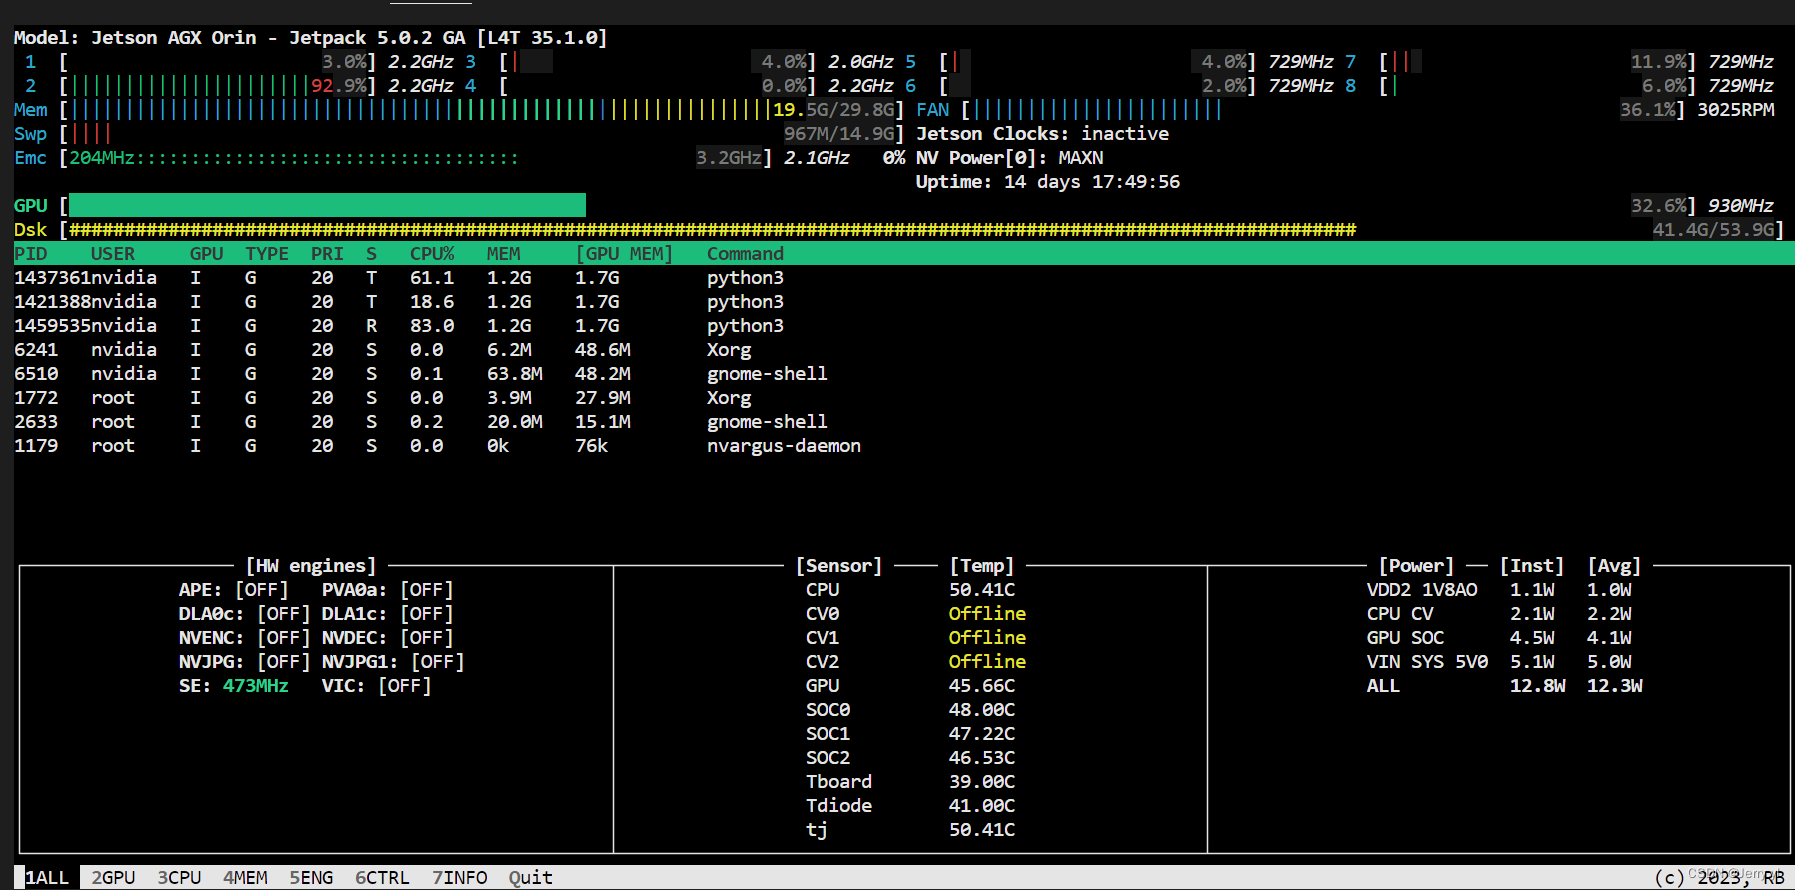1795x890 pixels.
Task: Click the FAN speed bar
Action: (1097, 109)
